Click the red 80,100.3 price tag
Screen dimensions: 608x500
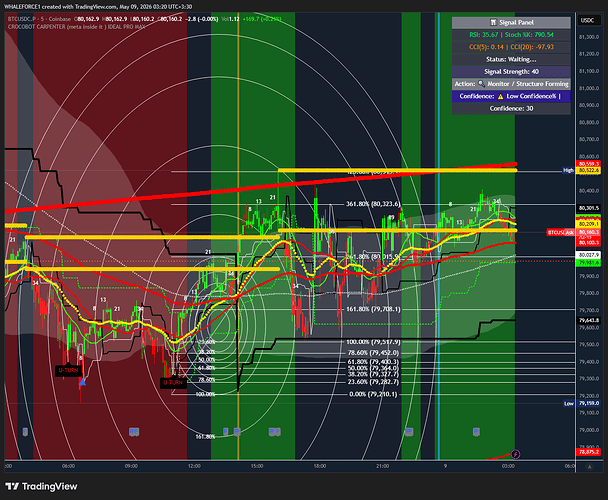589,243
